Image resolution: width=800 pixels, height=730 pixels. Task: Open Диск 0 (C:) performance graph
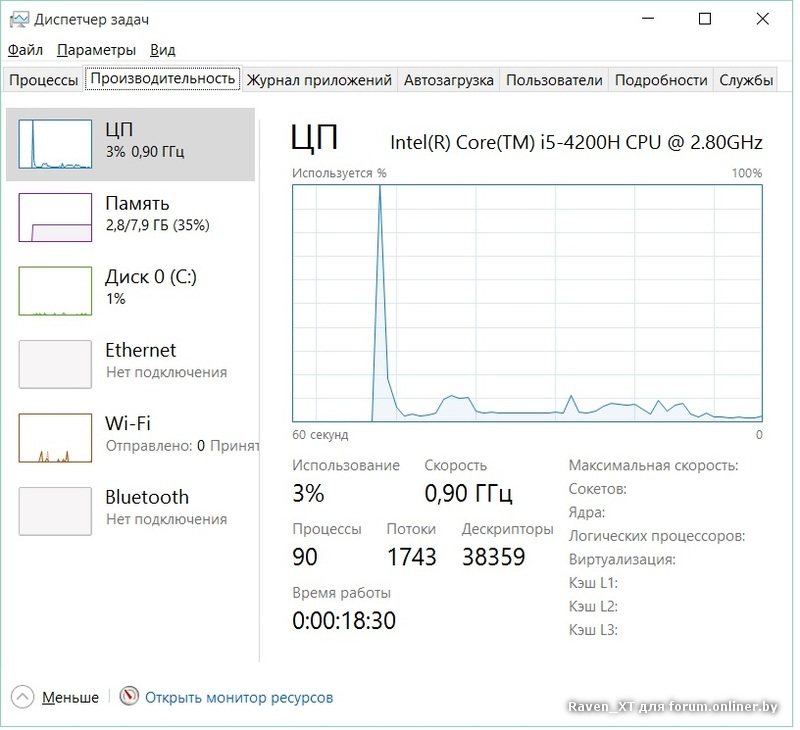coord(55,290)
